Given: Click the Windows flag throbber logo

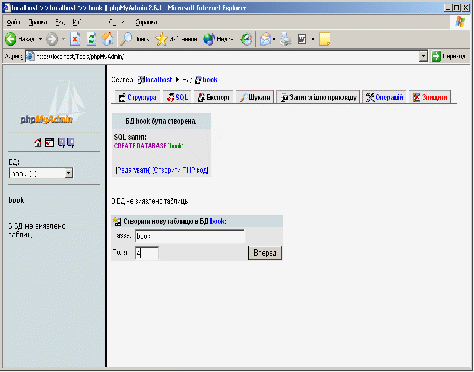Looking at the screenshot, I should pyautogui.click(x=461, y=22).
